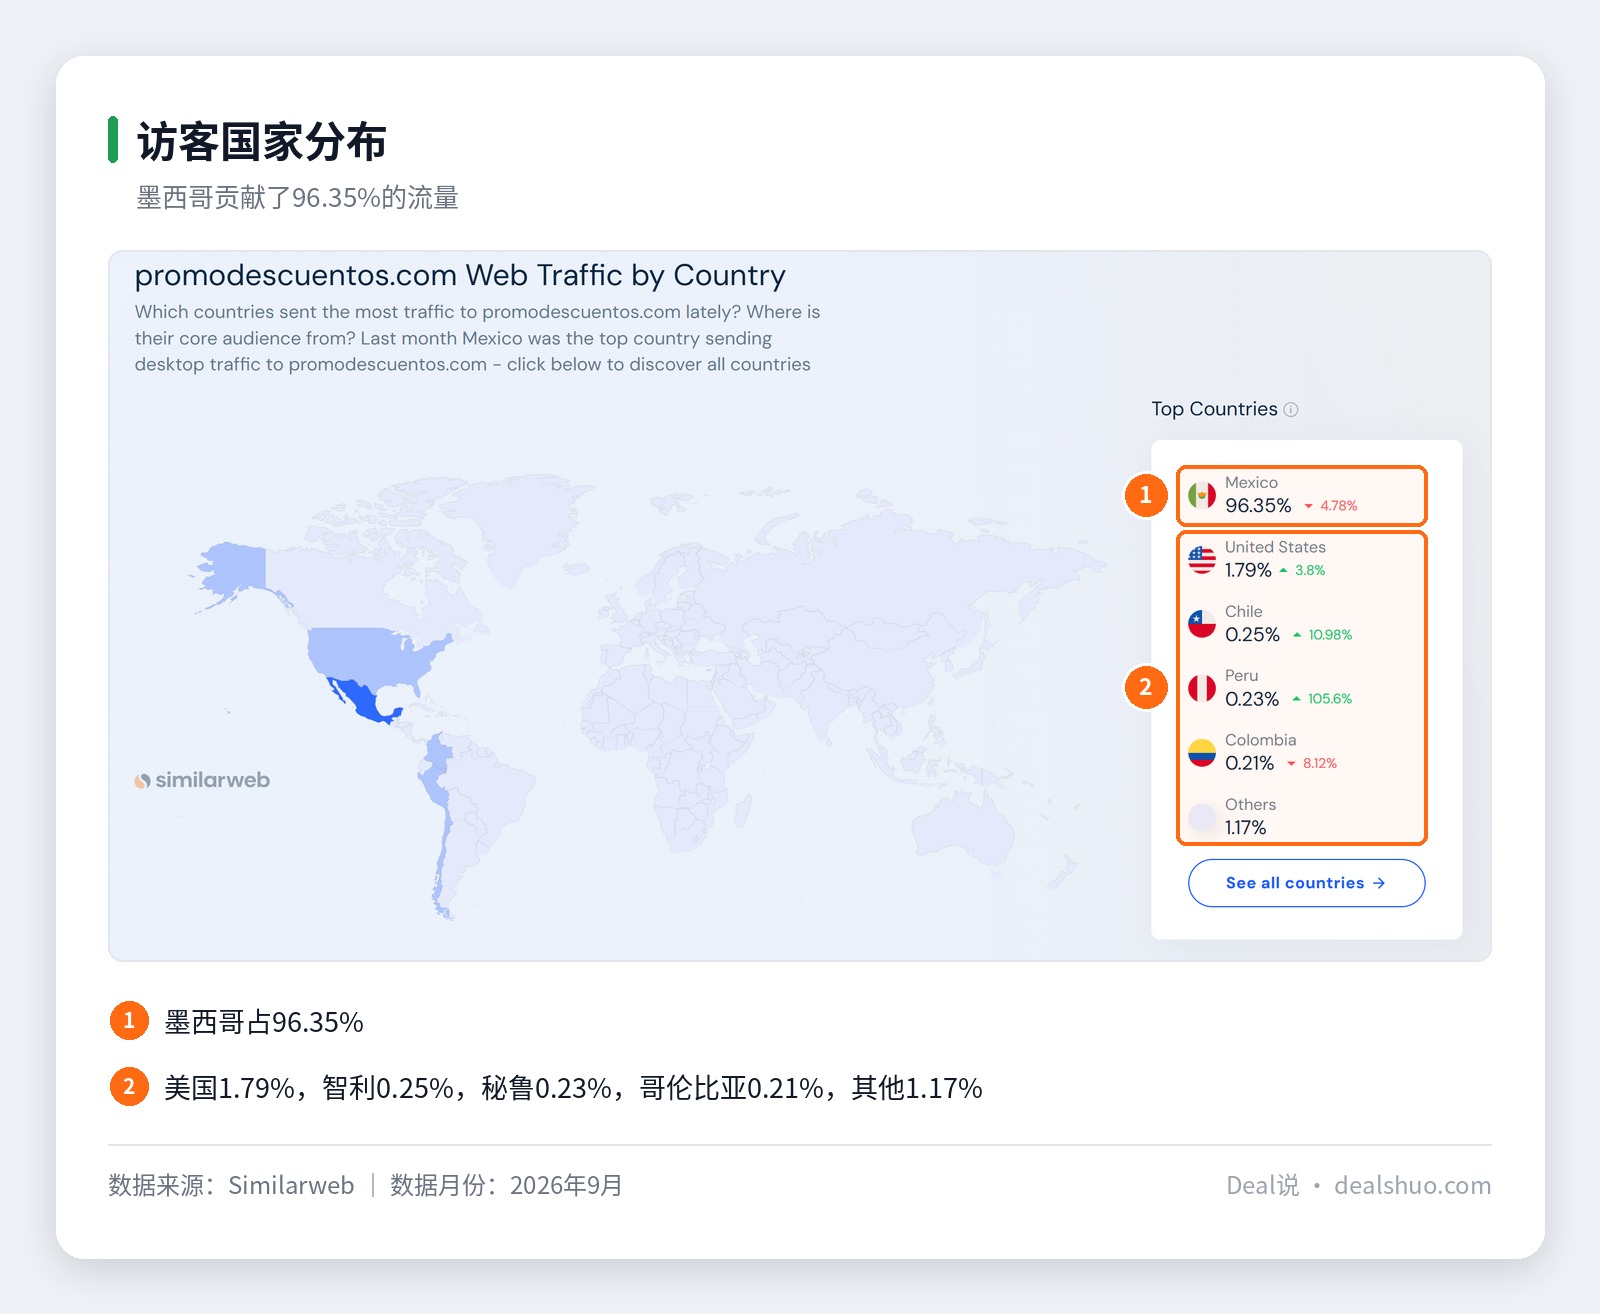Click the Mexico flag icon

(x=1202, y=495)
